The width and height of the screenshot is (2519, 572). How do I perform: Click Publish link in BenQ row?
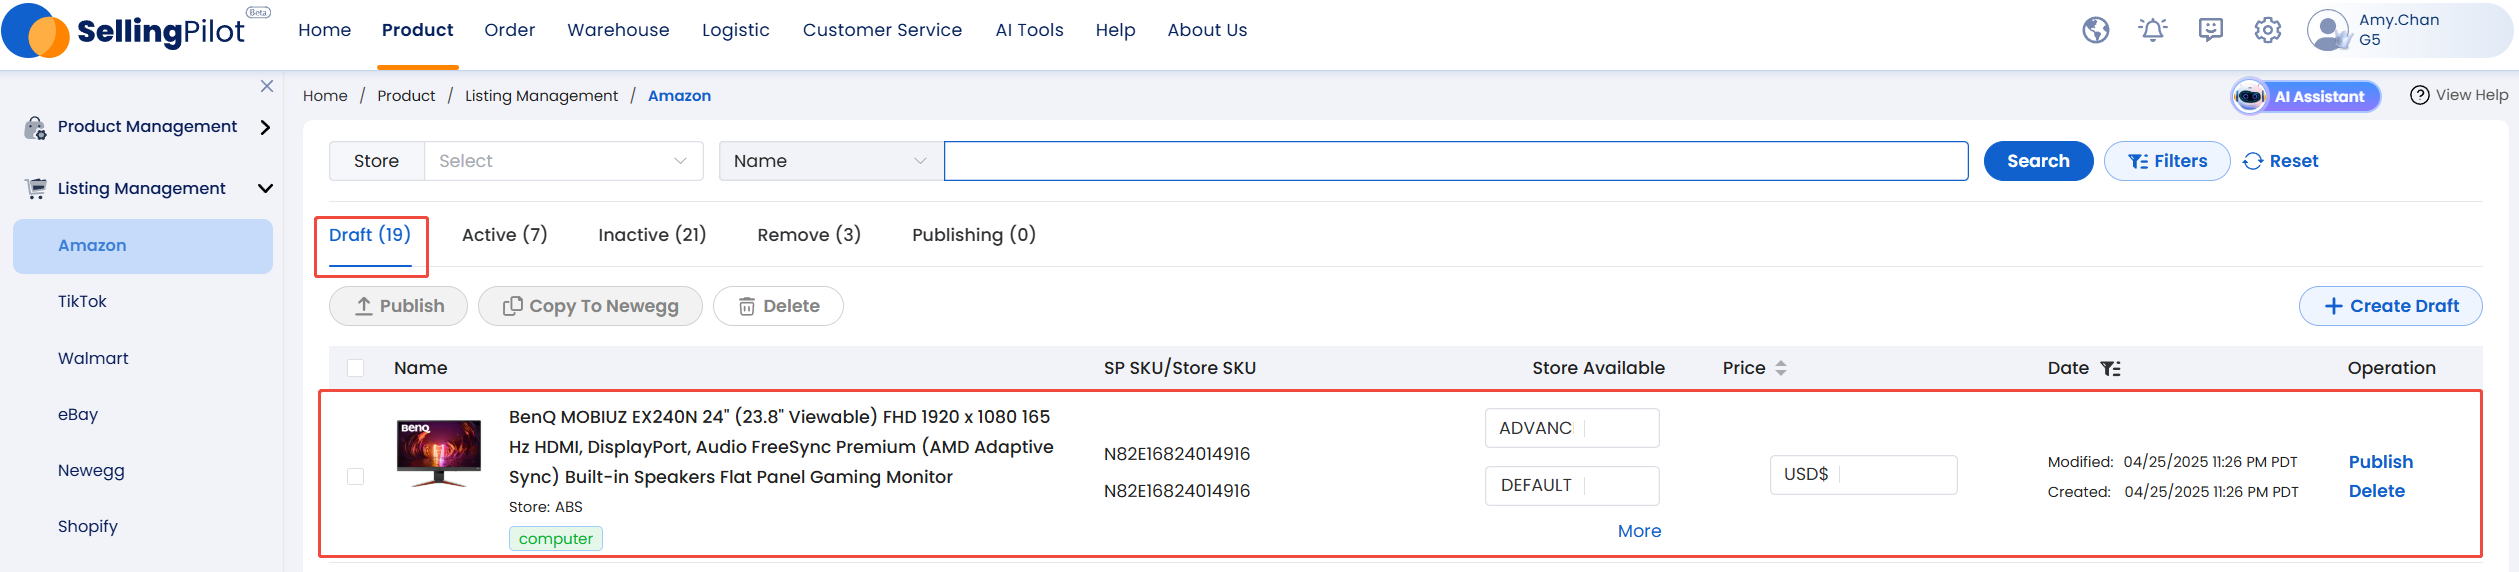tap(2380, 462)
